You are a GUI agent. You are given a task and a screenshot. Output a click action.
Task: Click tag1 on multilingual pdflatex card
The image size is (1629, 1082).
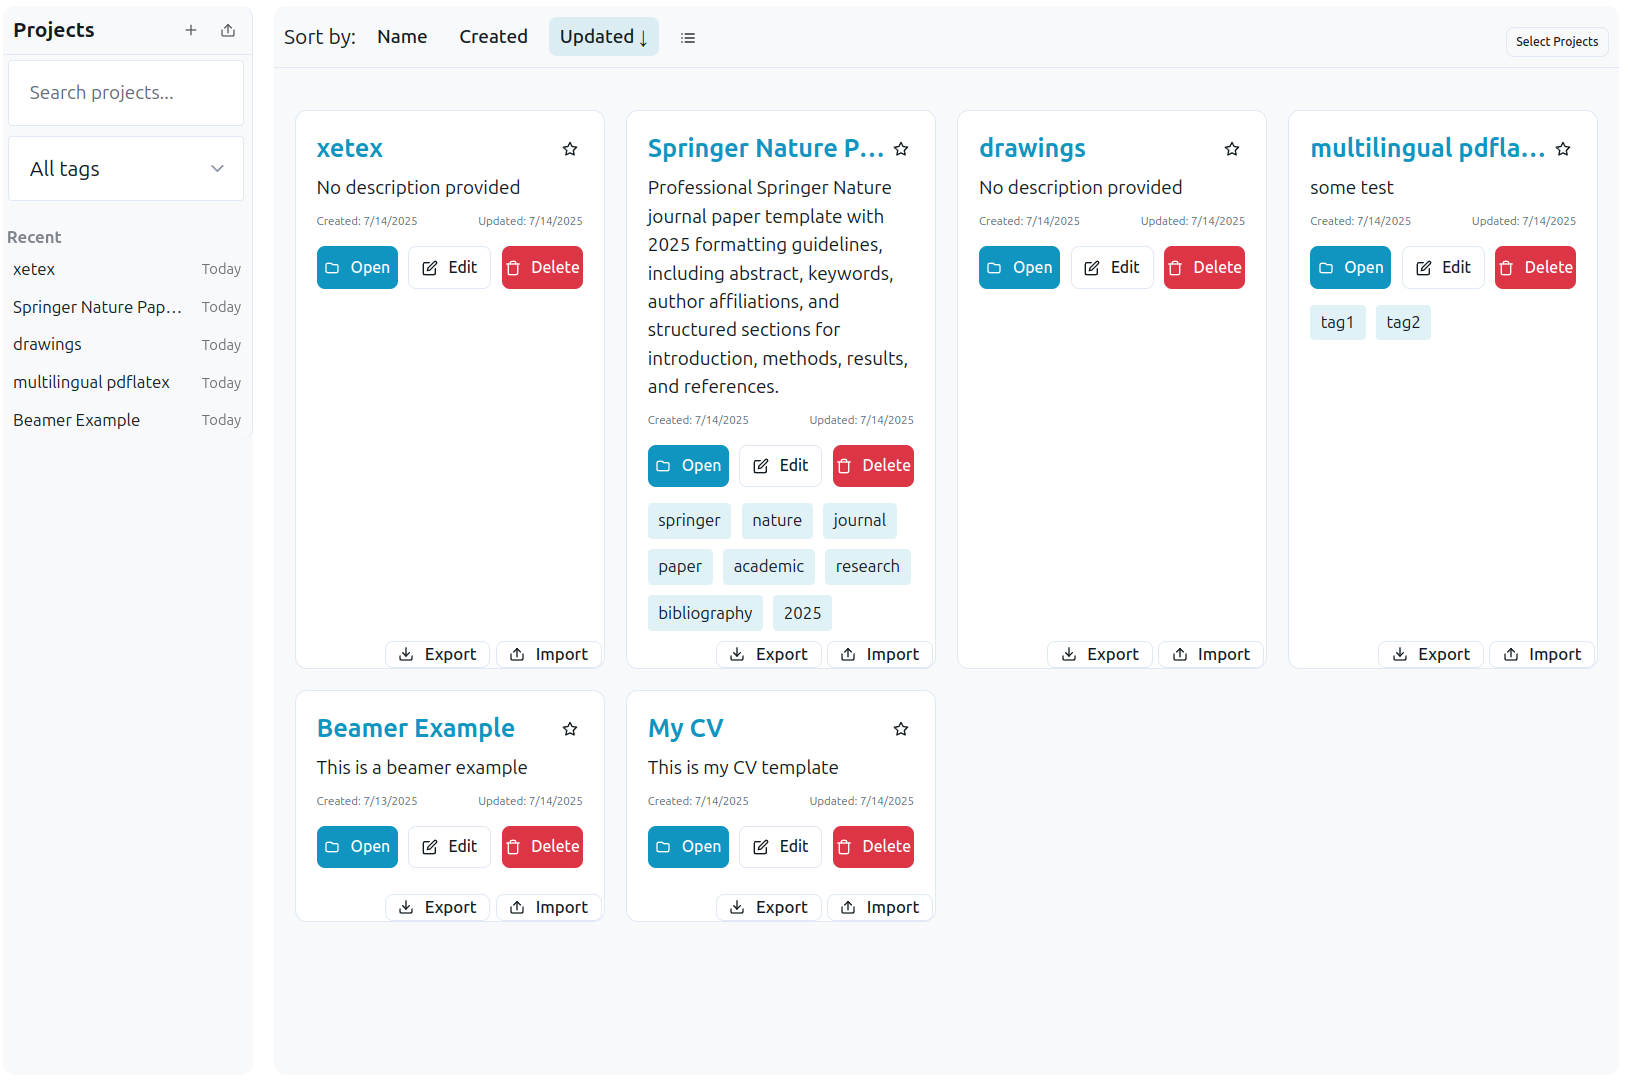pos(1337,323)
